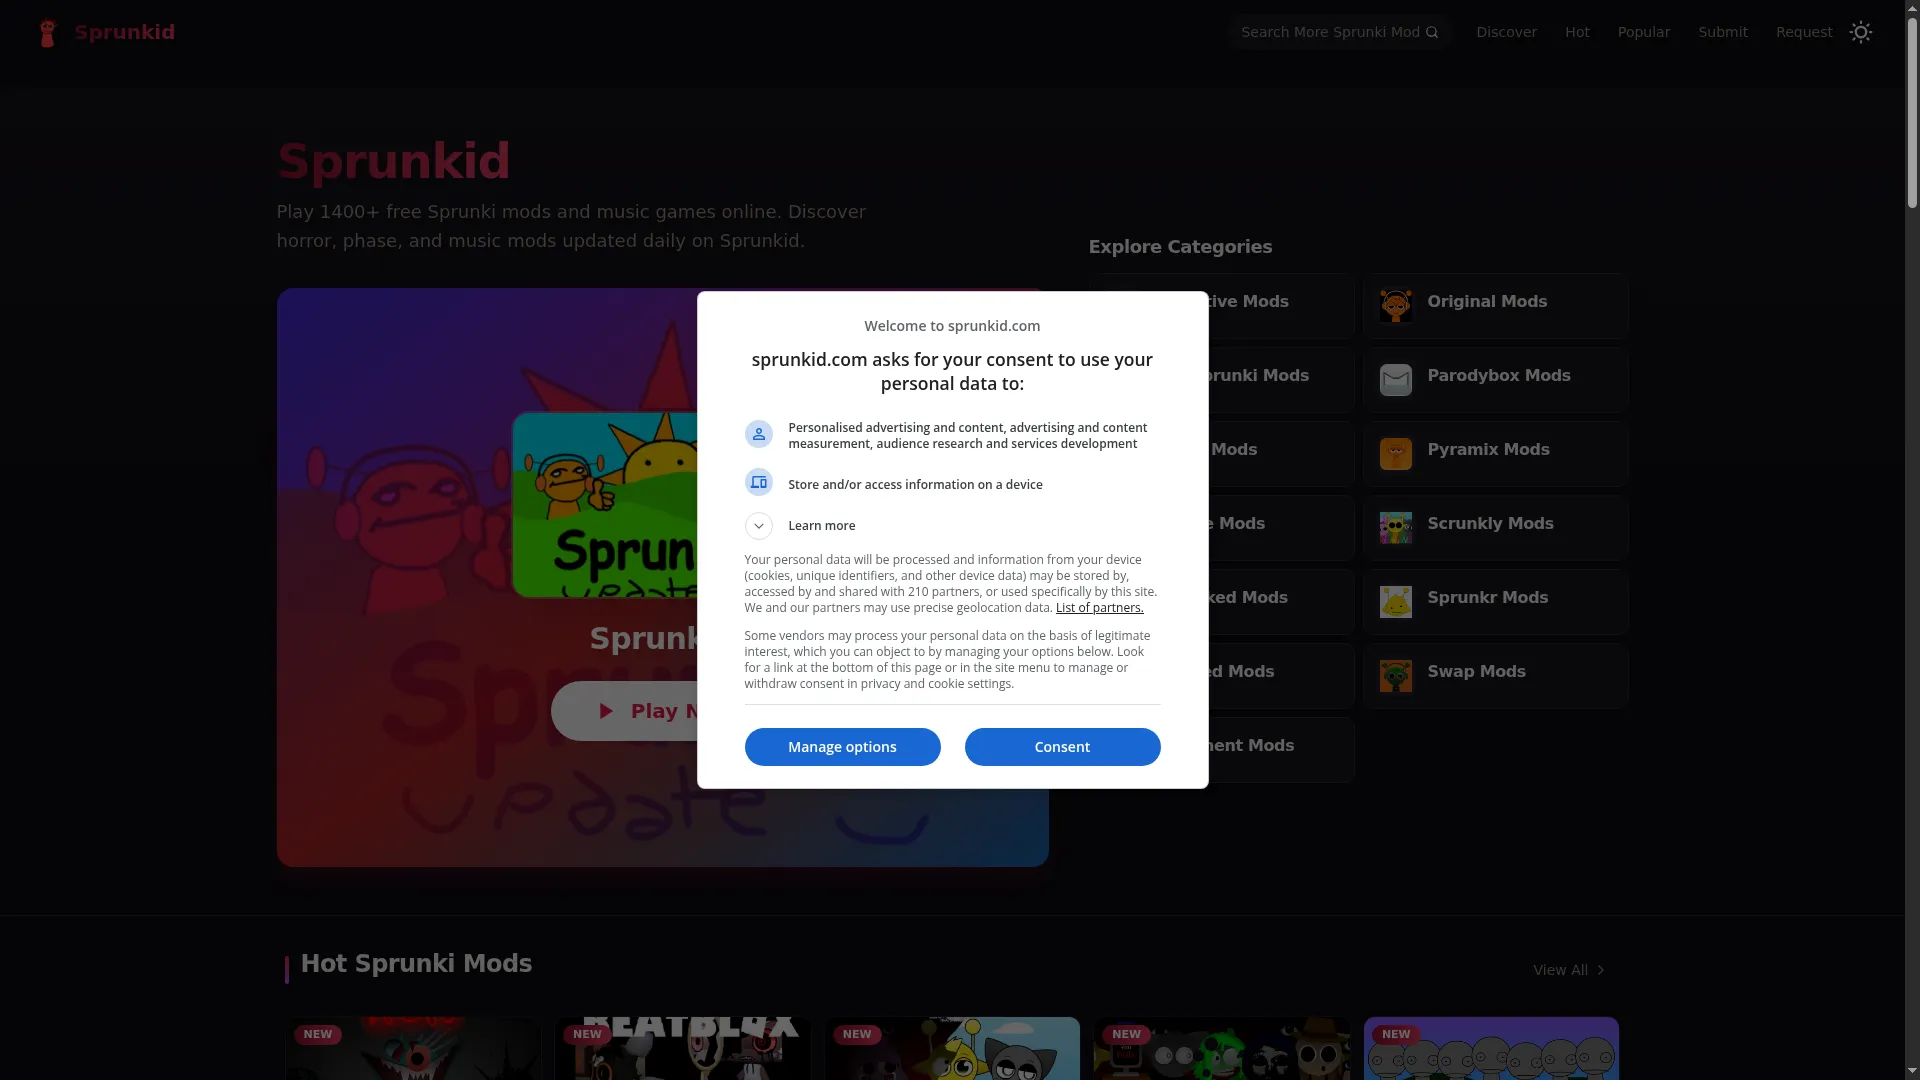Click the Original Mods category icon
The height and width of the screenshot is (1080, 1920).
[1395, 306]
